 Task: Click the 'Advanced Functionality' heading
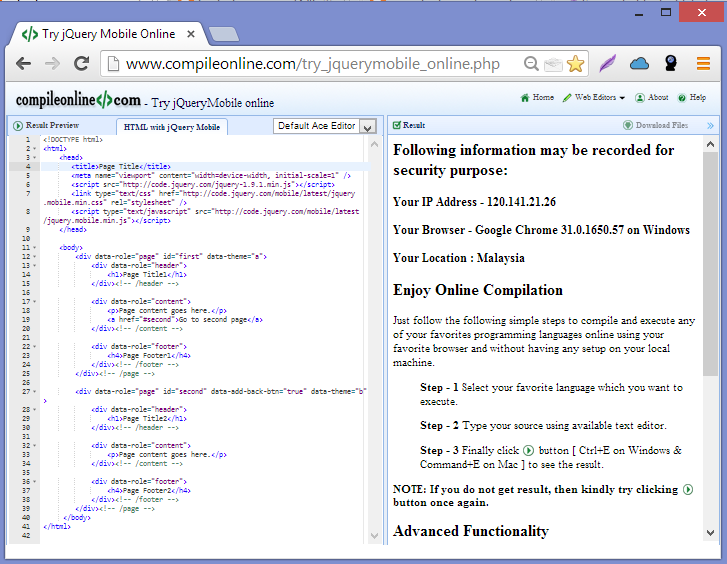point(471,531)
